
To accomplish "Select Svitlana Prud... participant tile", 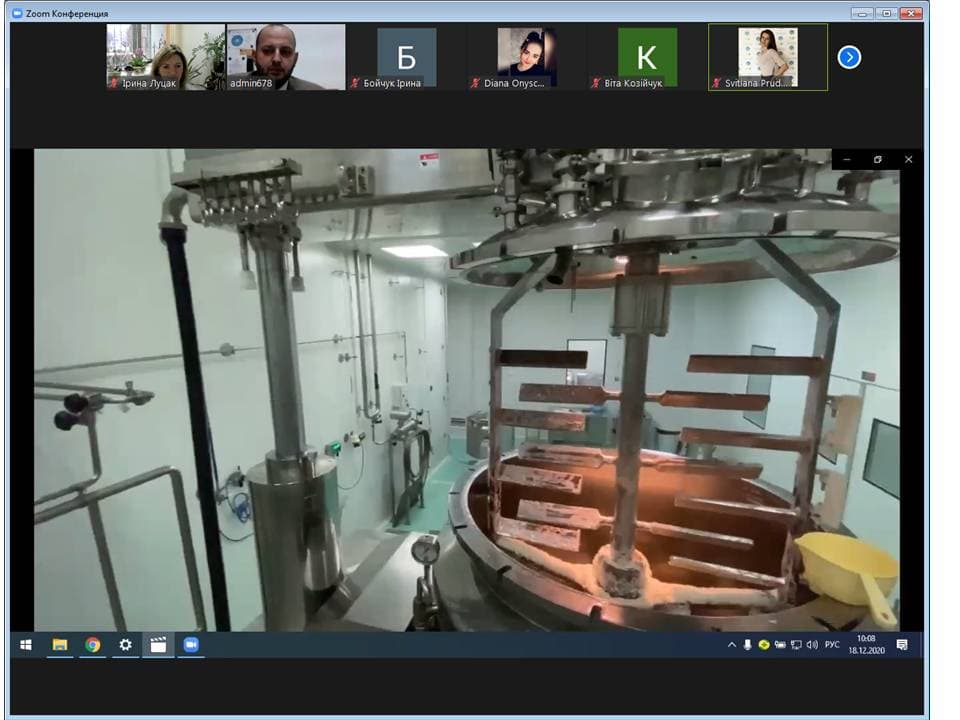I will coord(767,57).
